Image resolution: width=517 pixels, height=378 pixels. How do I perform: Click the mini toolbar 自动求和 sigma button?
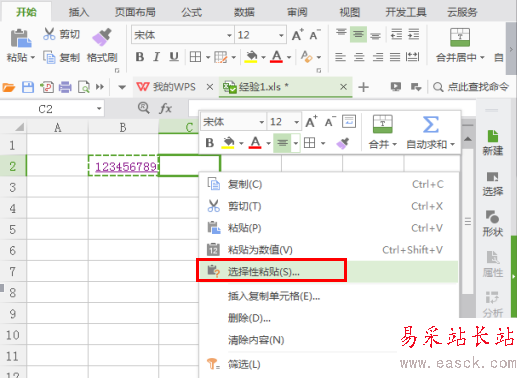430,133
